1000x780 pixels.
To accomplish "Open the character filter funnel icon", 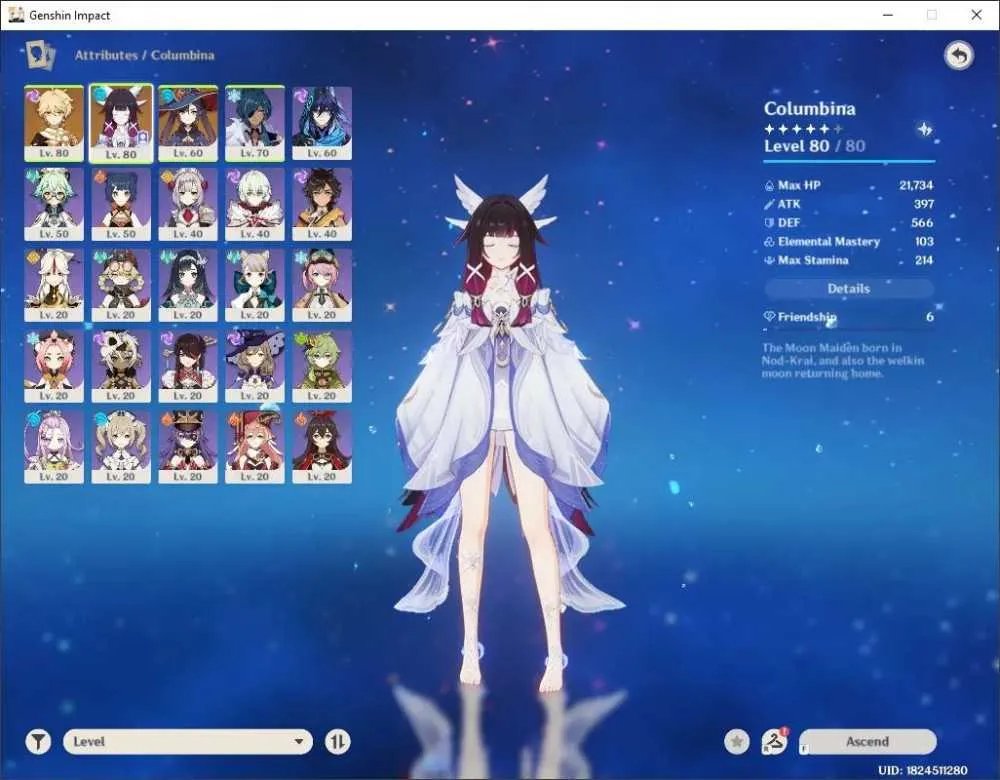I will (x=38, y=742).
